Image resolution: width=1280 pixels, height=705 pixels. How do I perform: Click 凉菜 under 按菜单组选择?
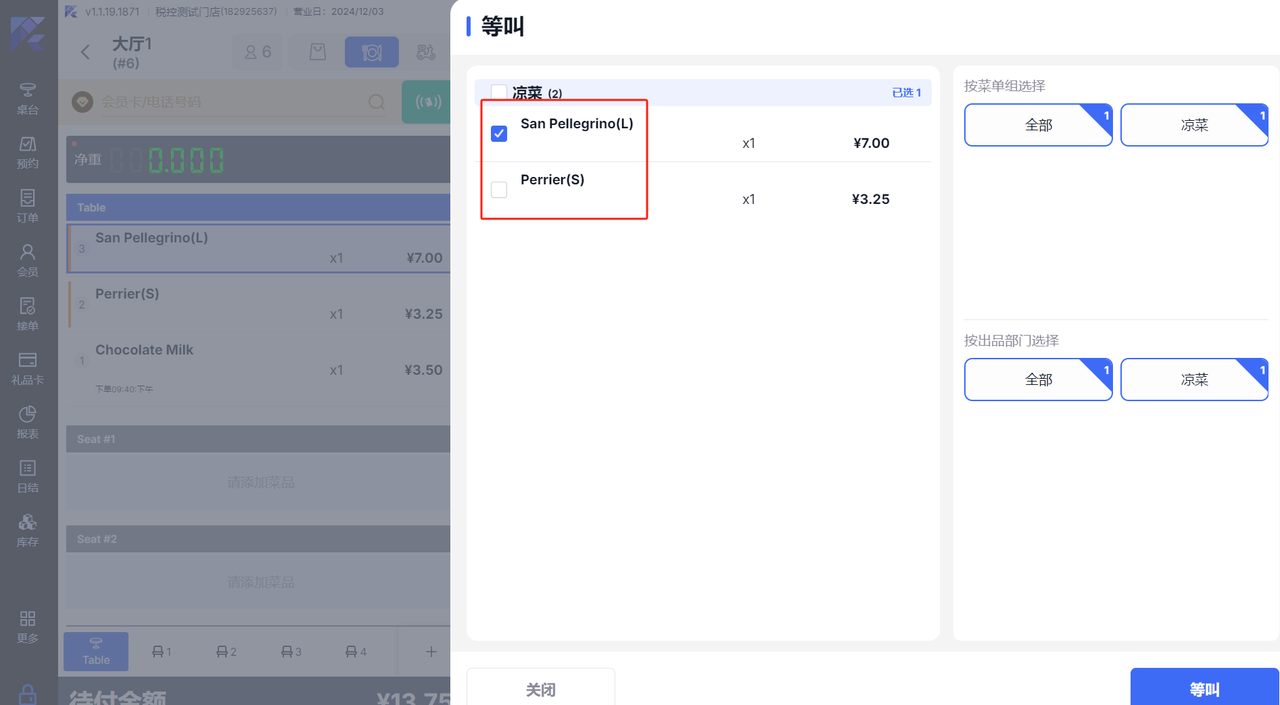coord(1194,125)
